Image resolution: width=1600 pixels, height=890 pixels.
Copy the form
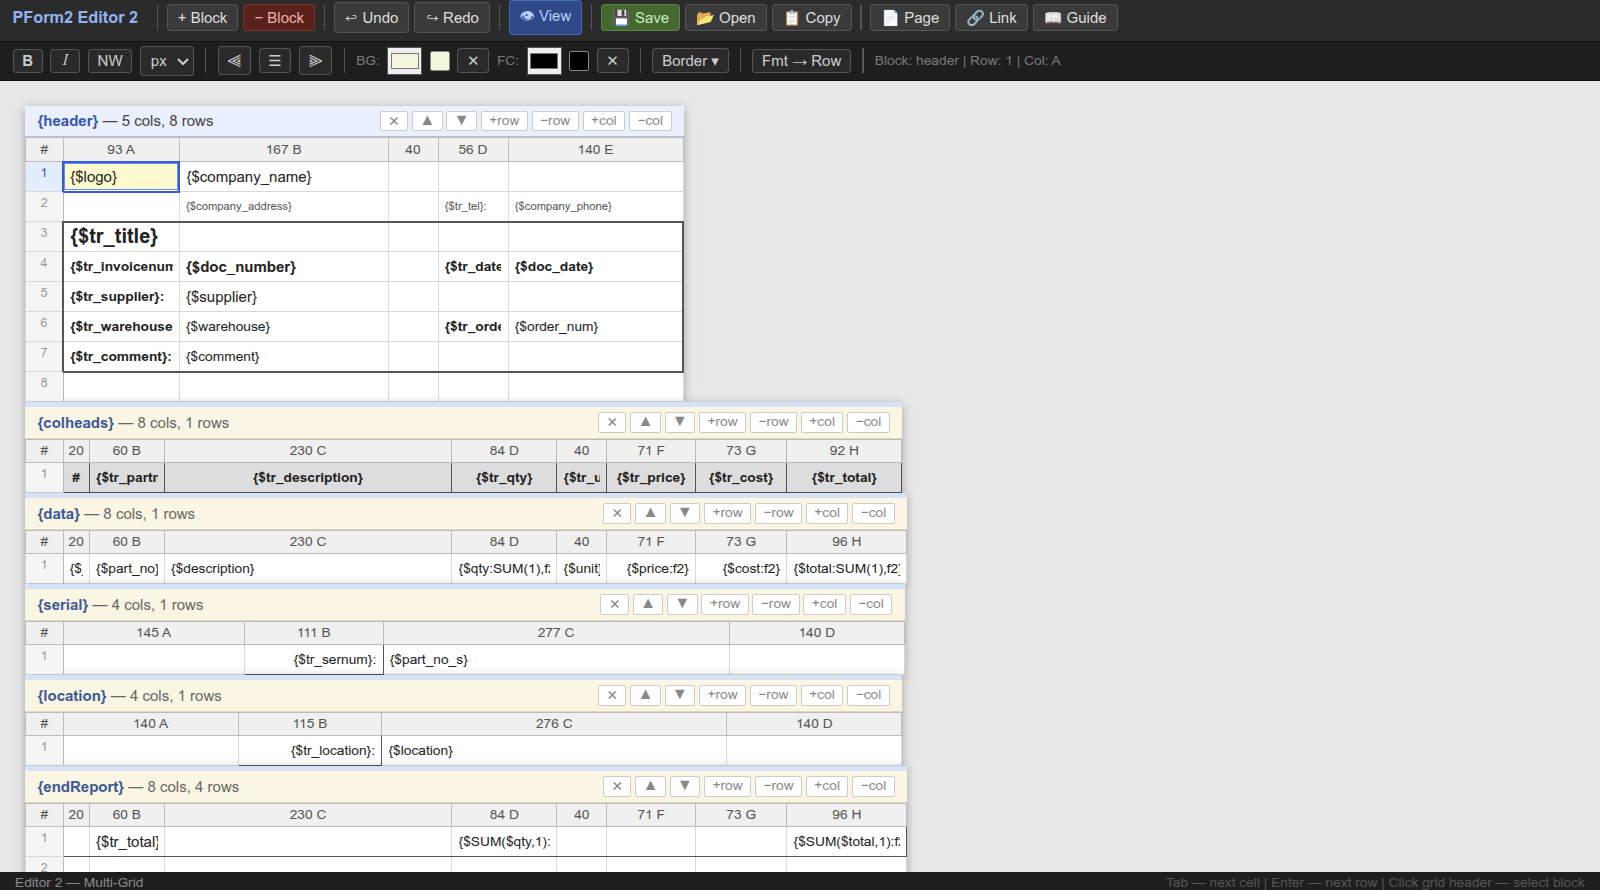812,18
